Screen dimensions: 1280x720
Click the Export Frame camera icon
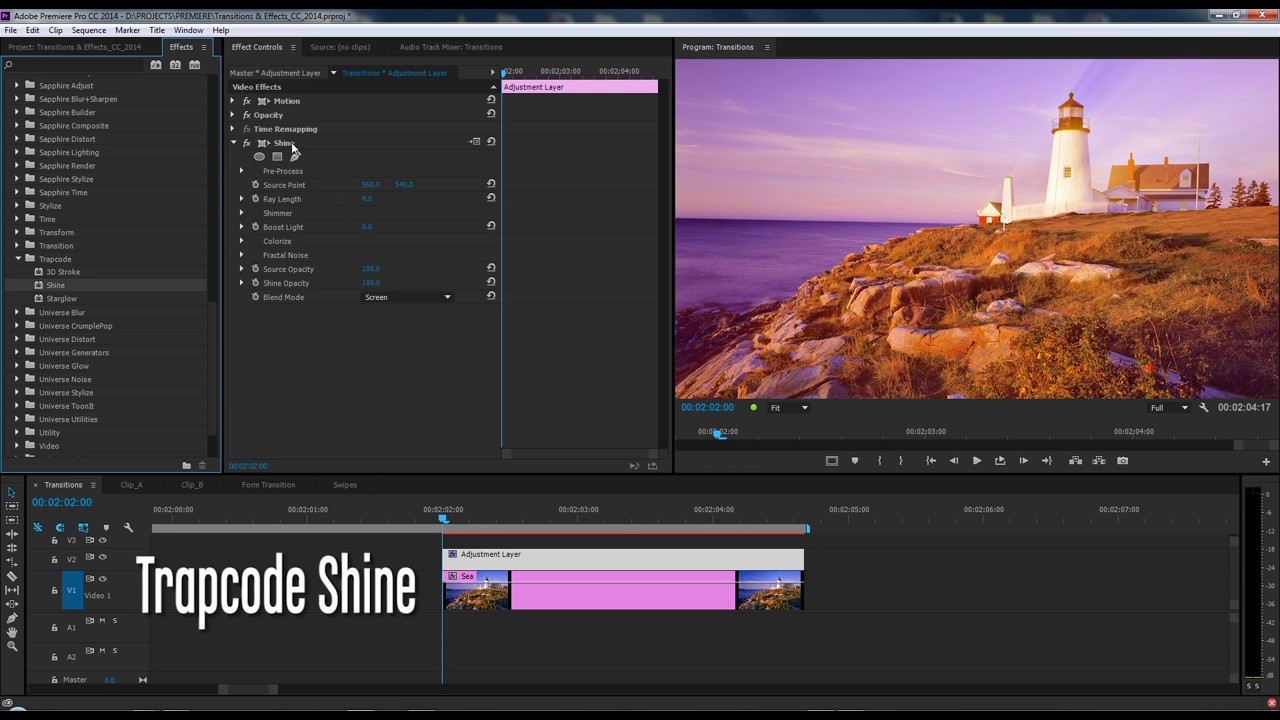[x=1122, y=461]
